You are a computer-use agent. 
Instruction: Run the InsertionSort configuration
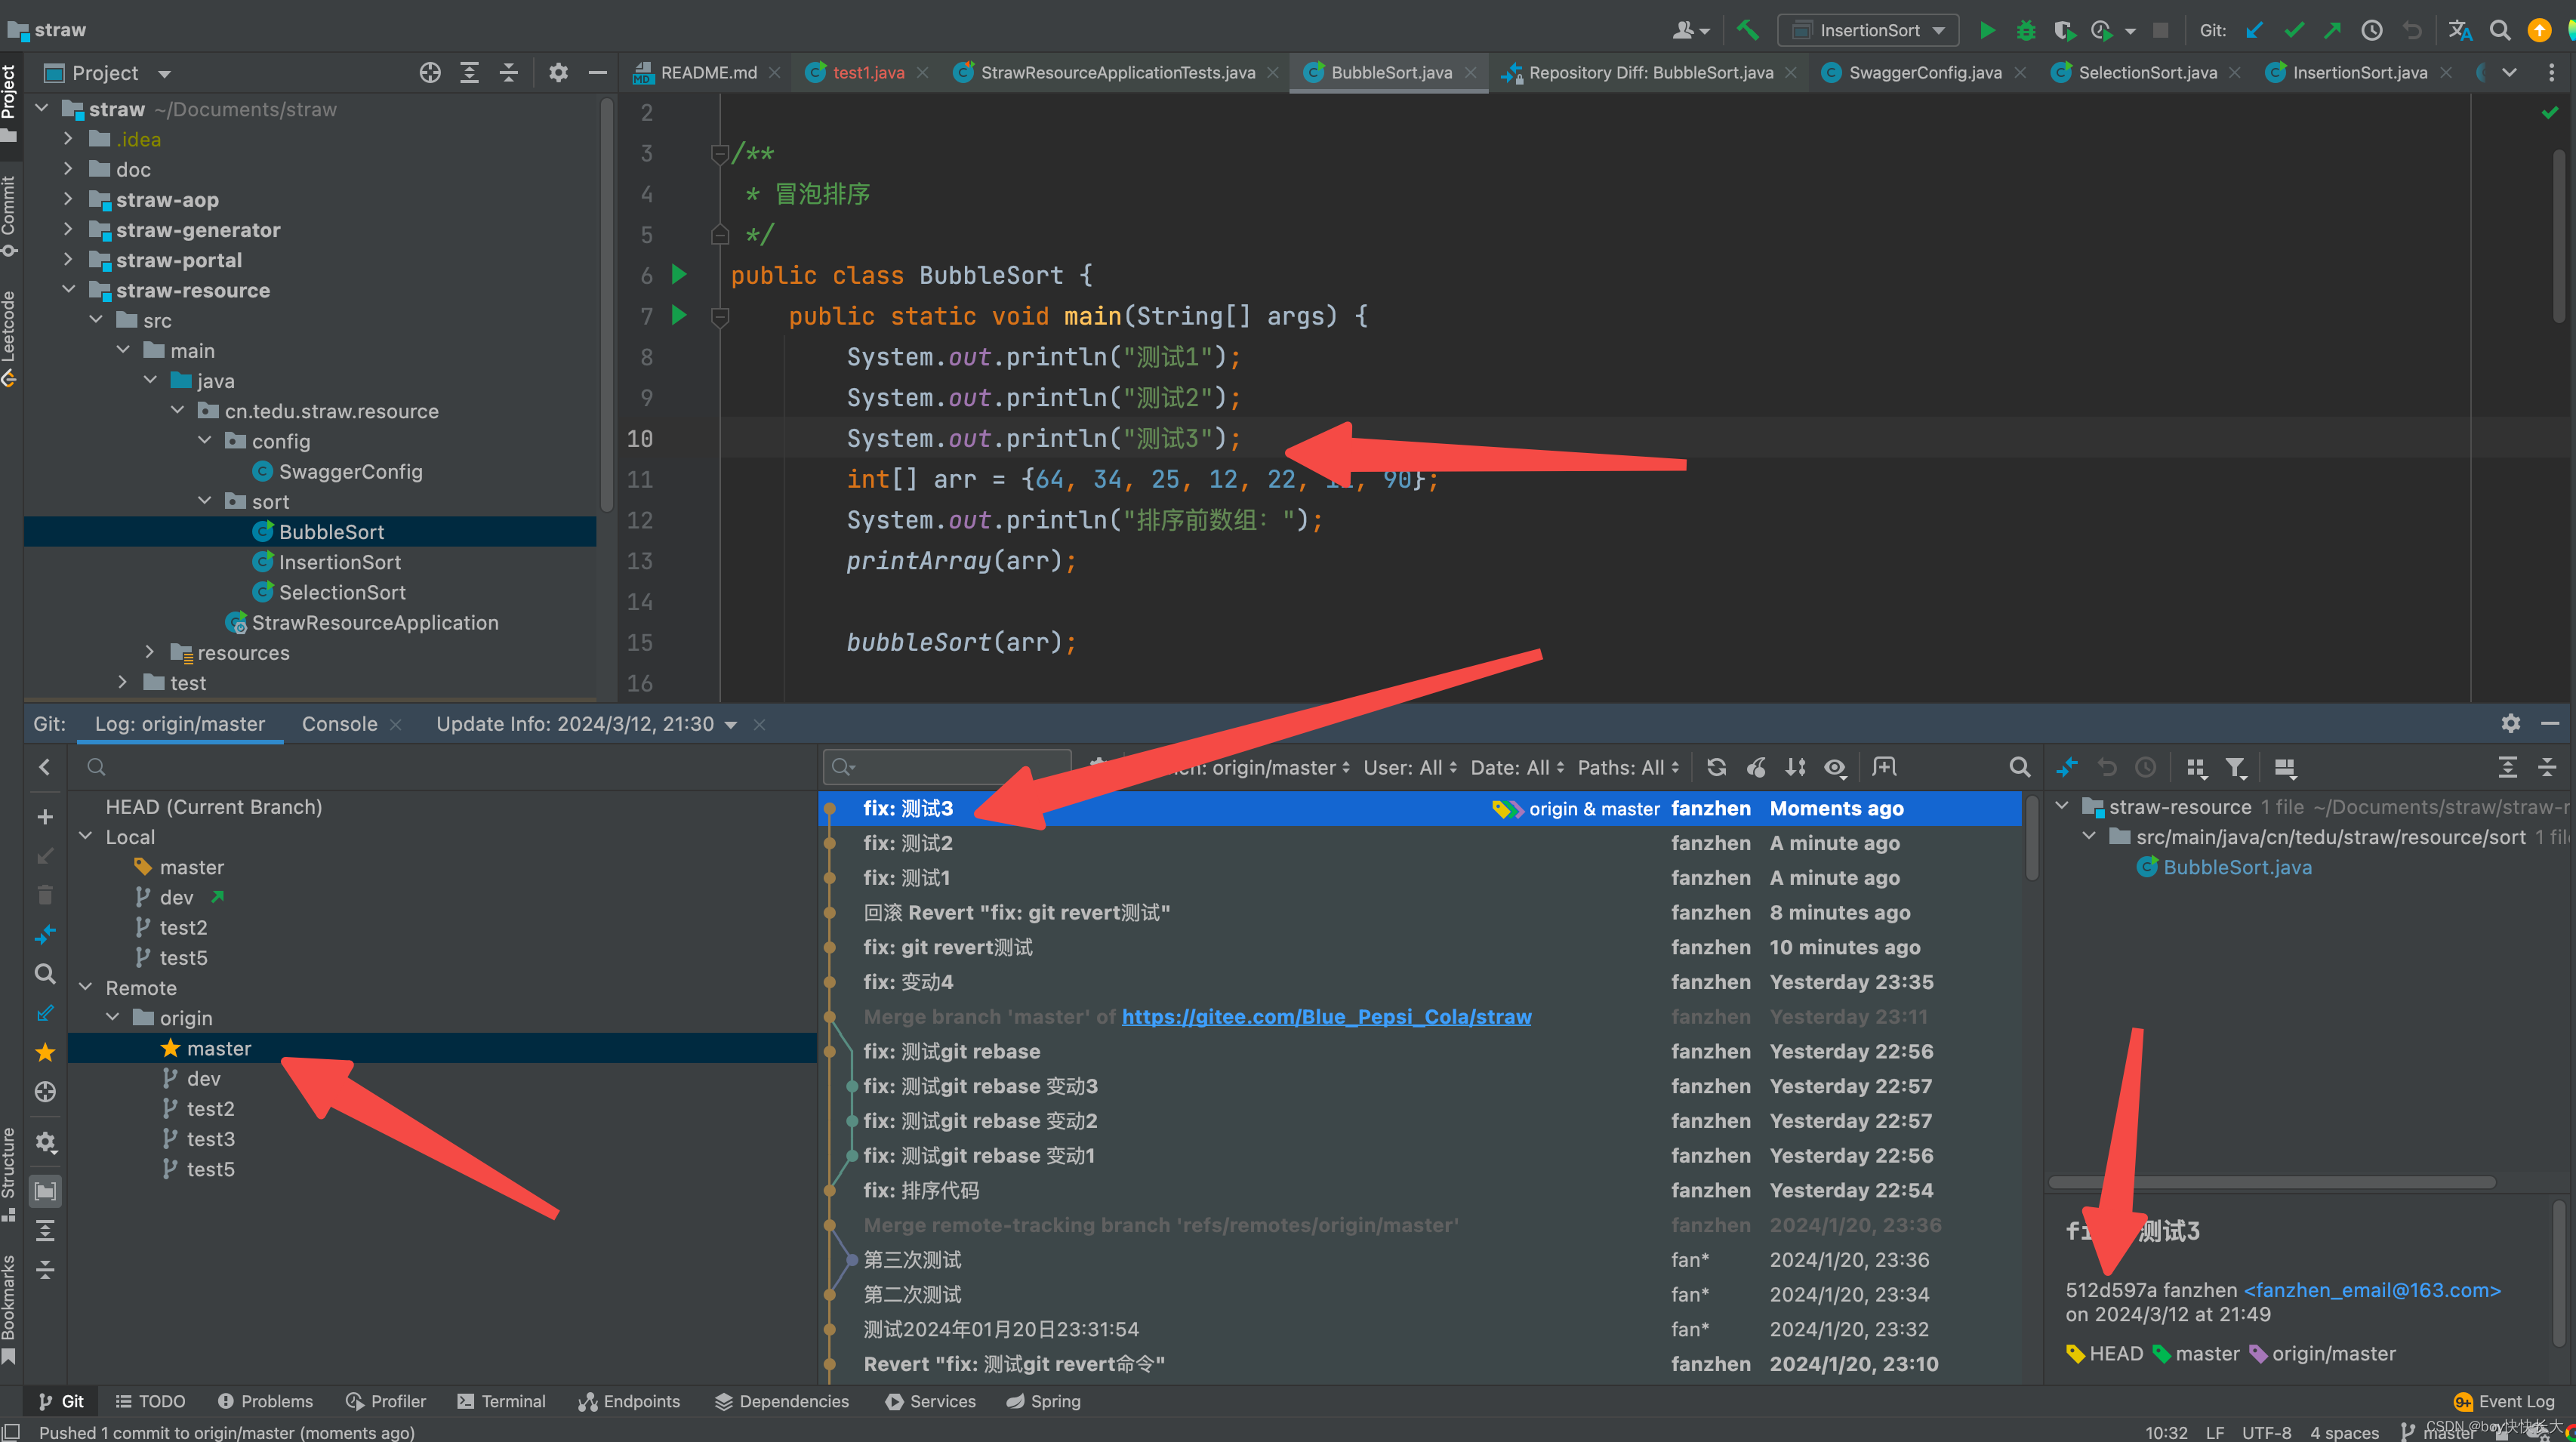[x=1986, y=30]
